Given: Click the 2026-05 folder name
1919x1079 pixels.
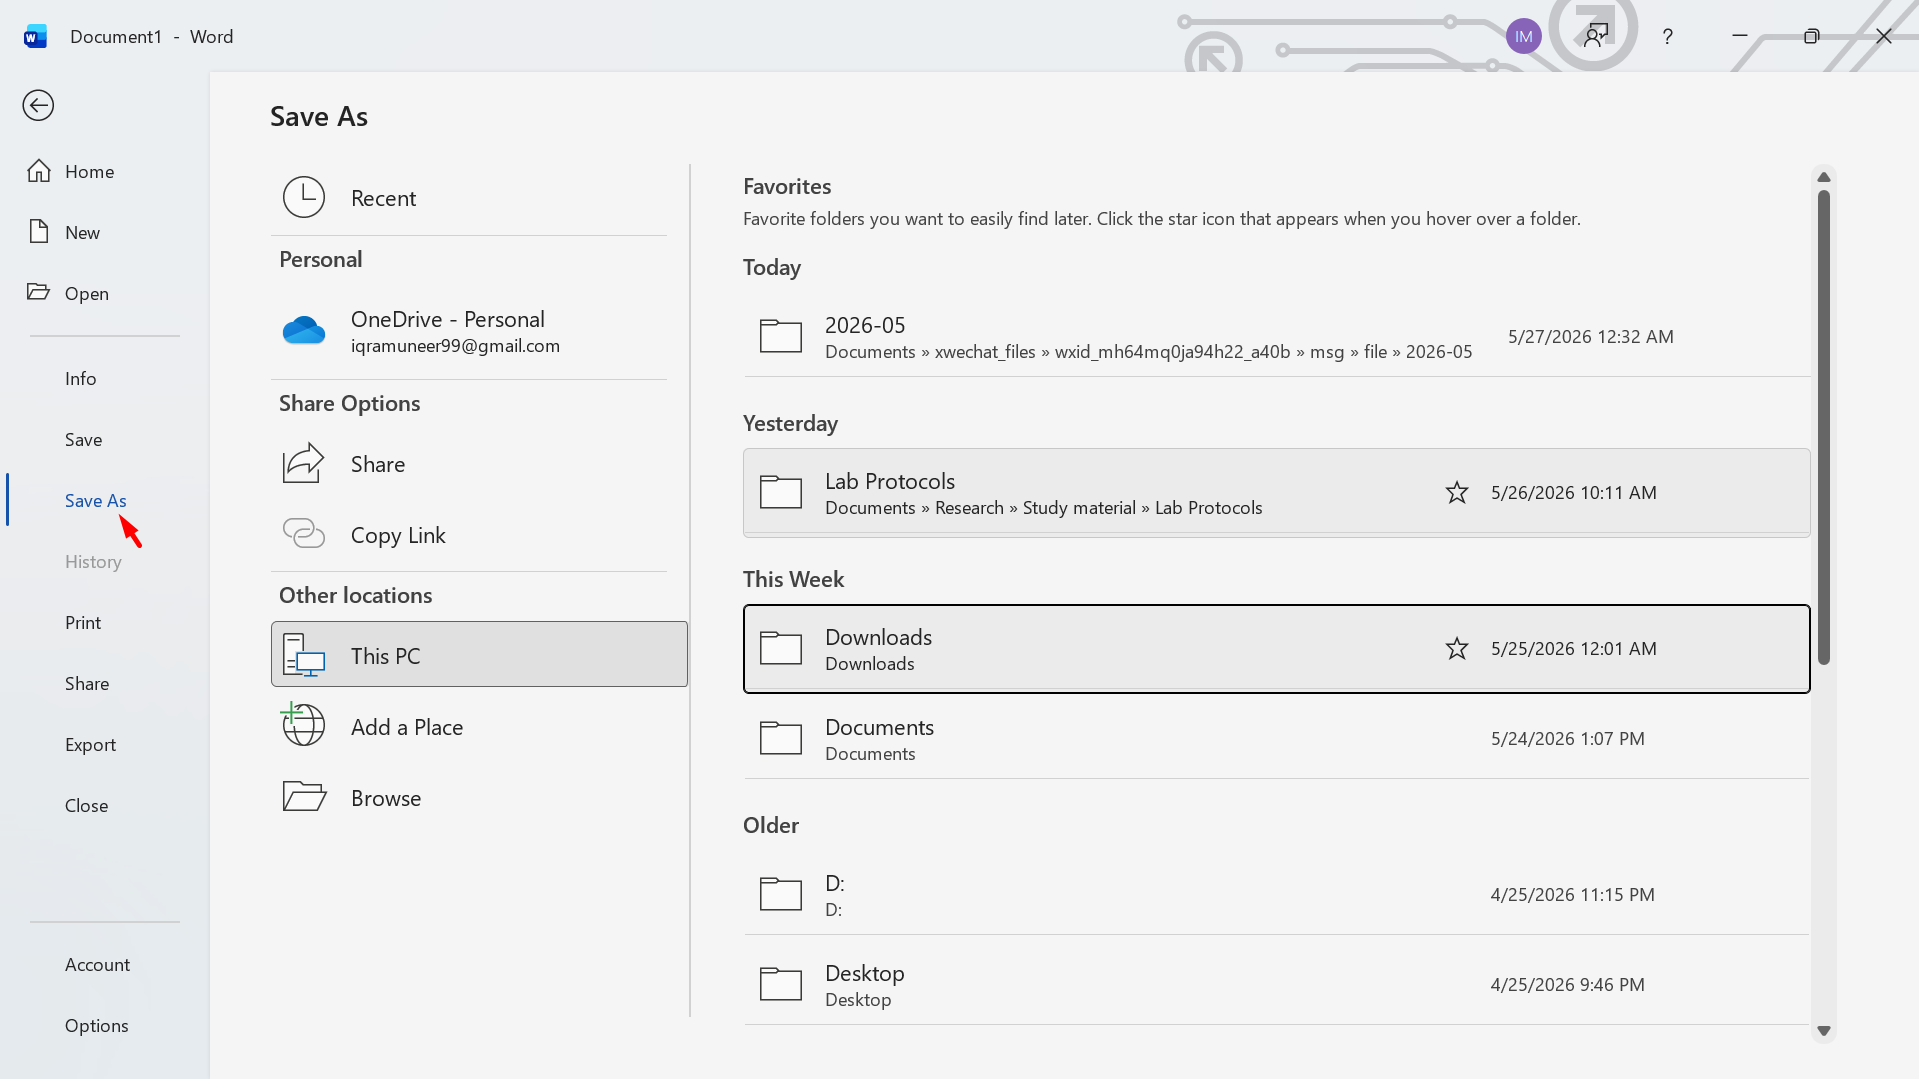Looking at the screenshot, I should coord(865,325).
